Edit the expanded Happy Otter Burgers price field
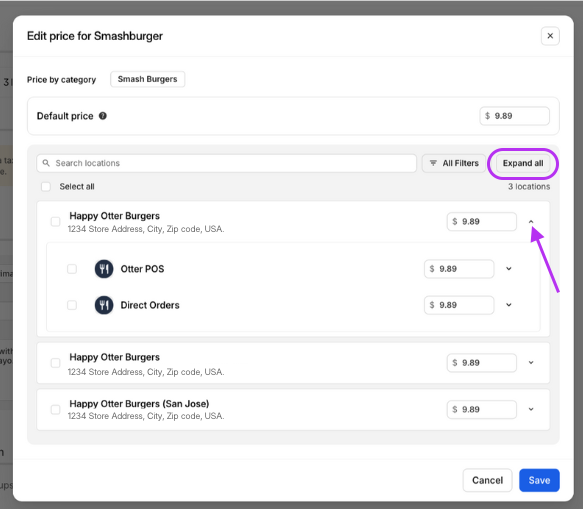This screenshot has height=509, width=583. [x=481, y=222]
